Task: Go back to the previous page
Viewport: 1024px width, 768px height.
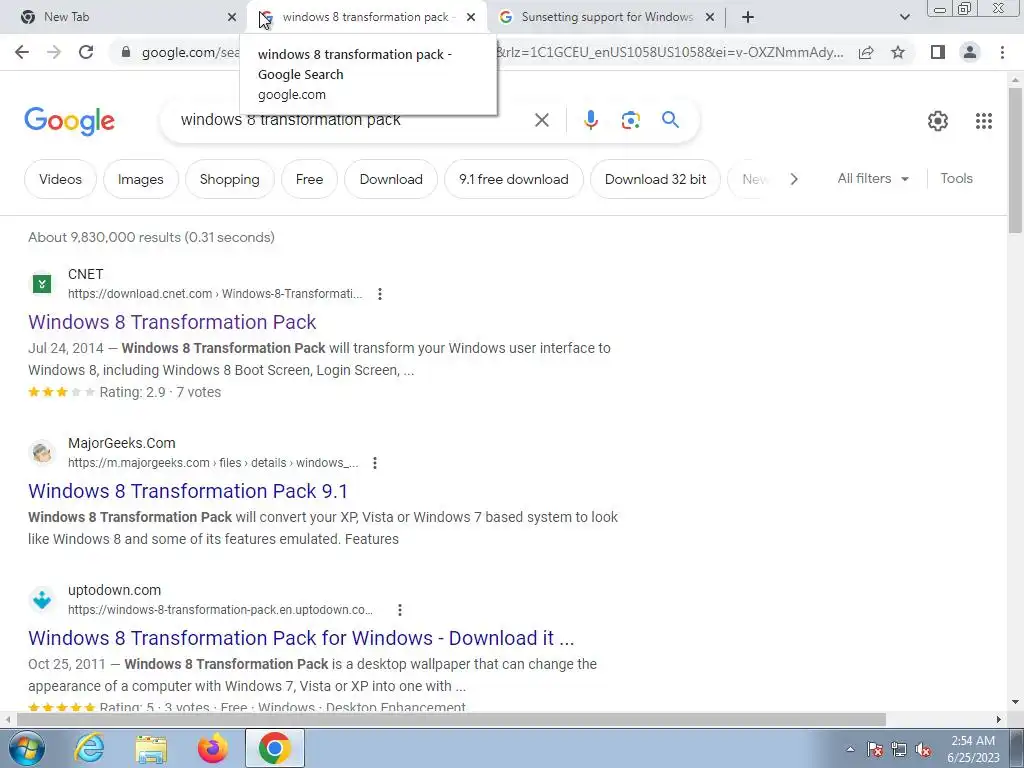Action: coord(22,52)
